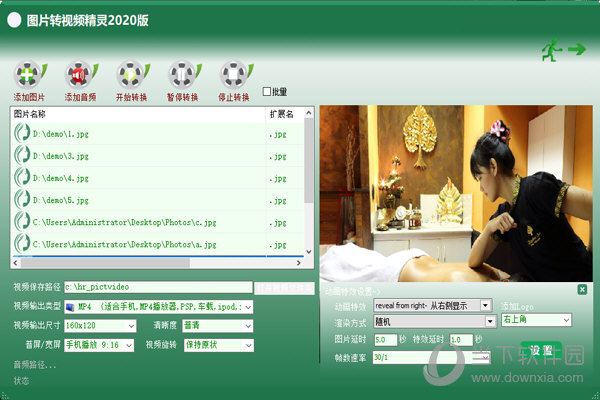Click the leaf icon beside Photos\c.jpg
Screen dimensions: 600x400
(22, 222)
